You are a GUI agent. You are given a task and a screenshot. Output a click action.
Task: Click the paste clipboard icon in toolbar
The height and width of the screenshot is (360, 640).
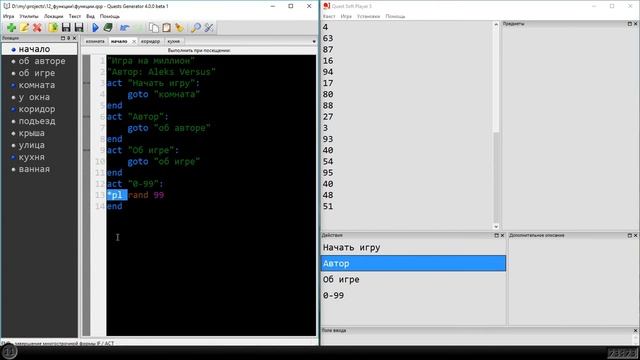[167, 27]
